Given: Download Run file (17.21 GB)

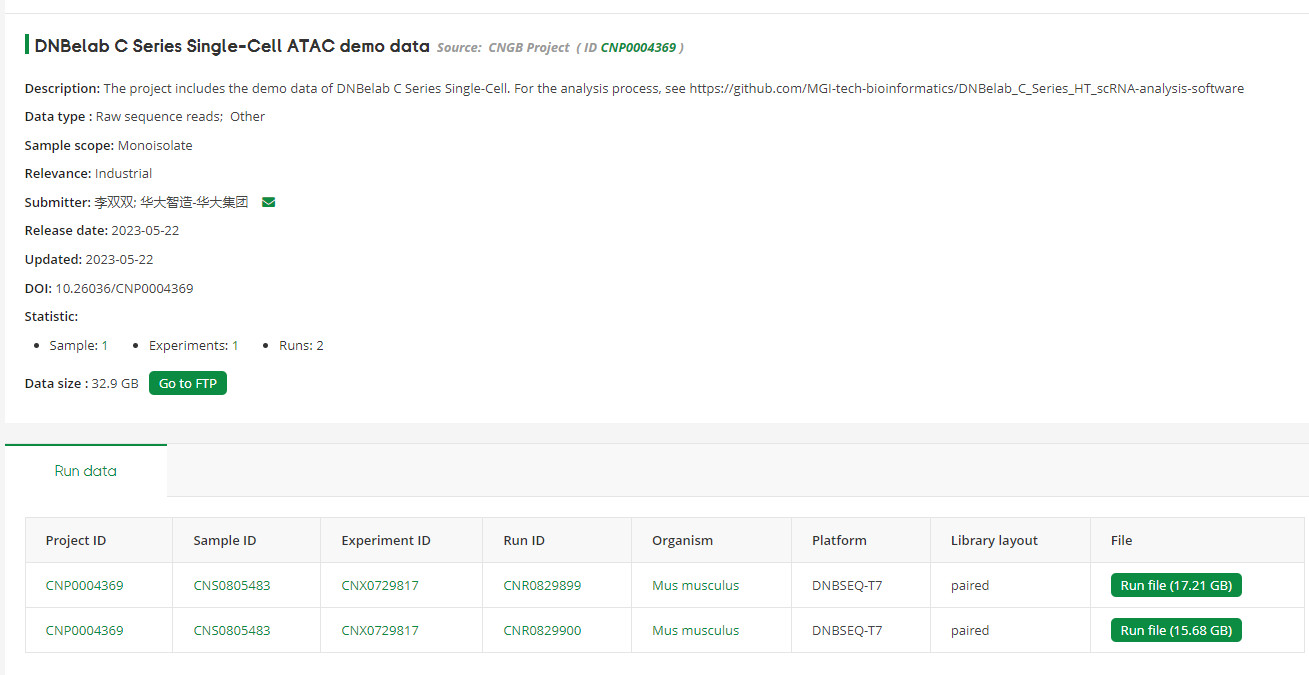Looking at the screenshot, I should 1176,585.
